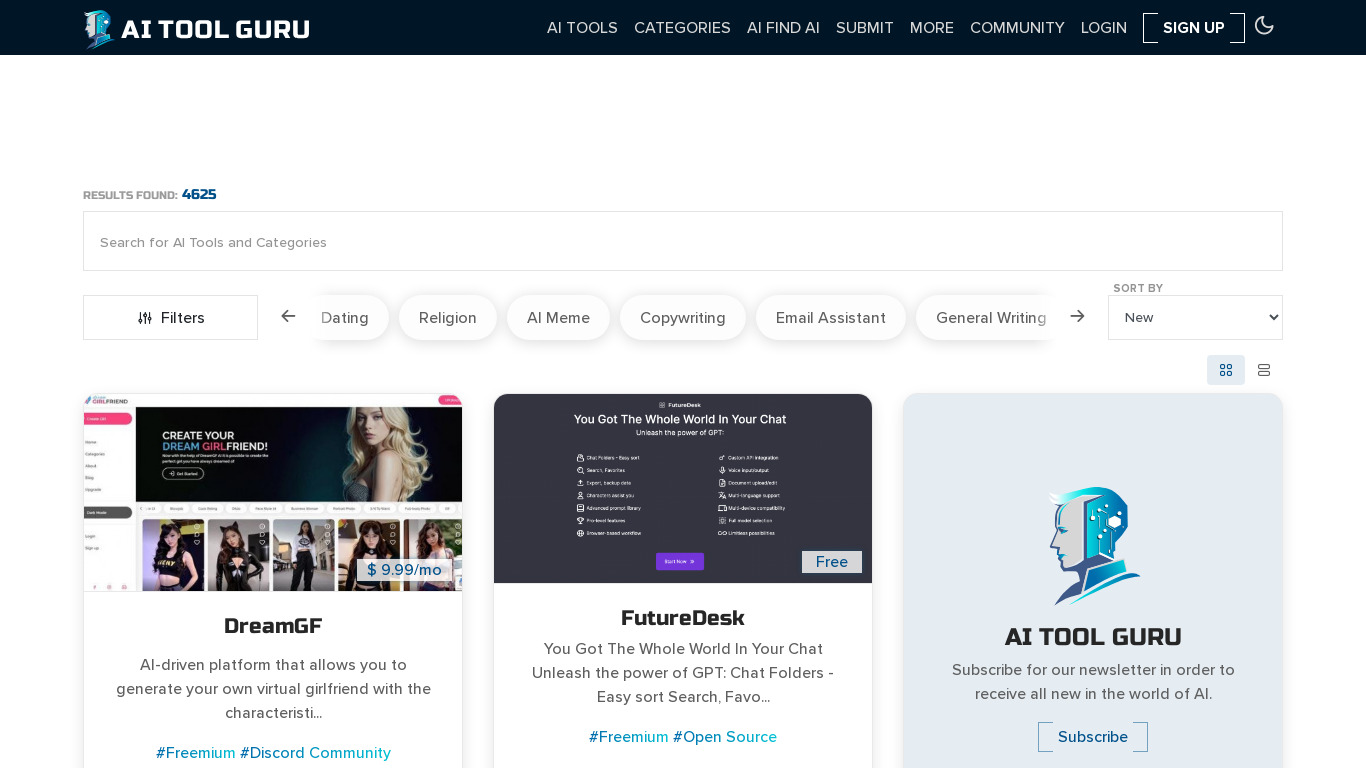Select the General Writing category chip

point(987,317)
